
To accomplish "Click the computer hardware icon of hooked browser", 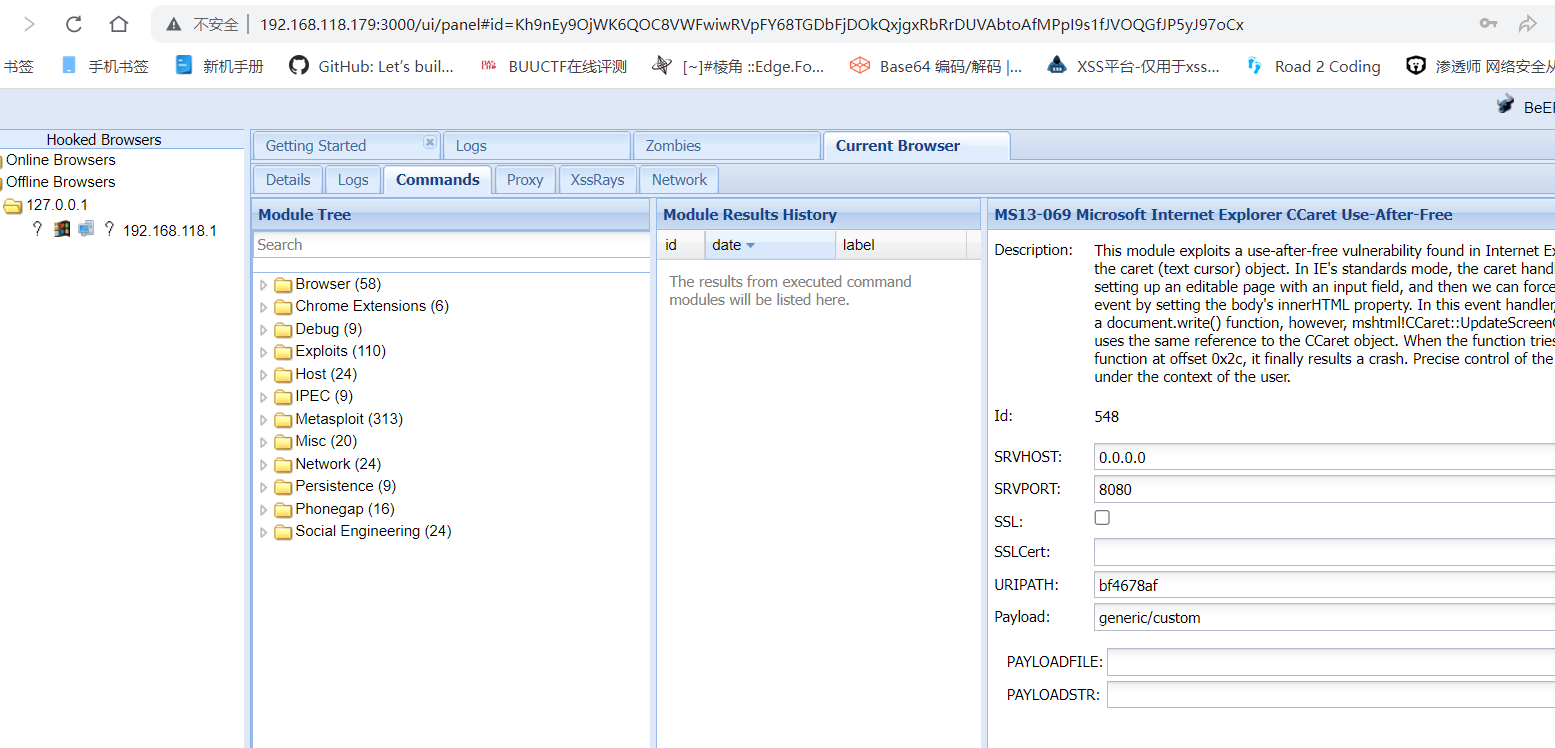I will pyautogui.click(x=86, y=229).
